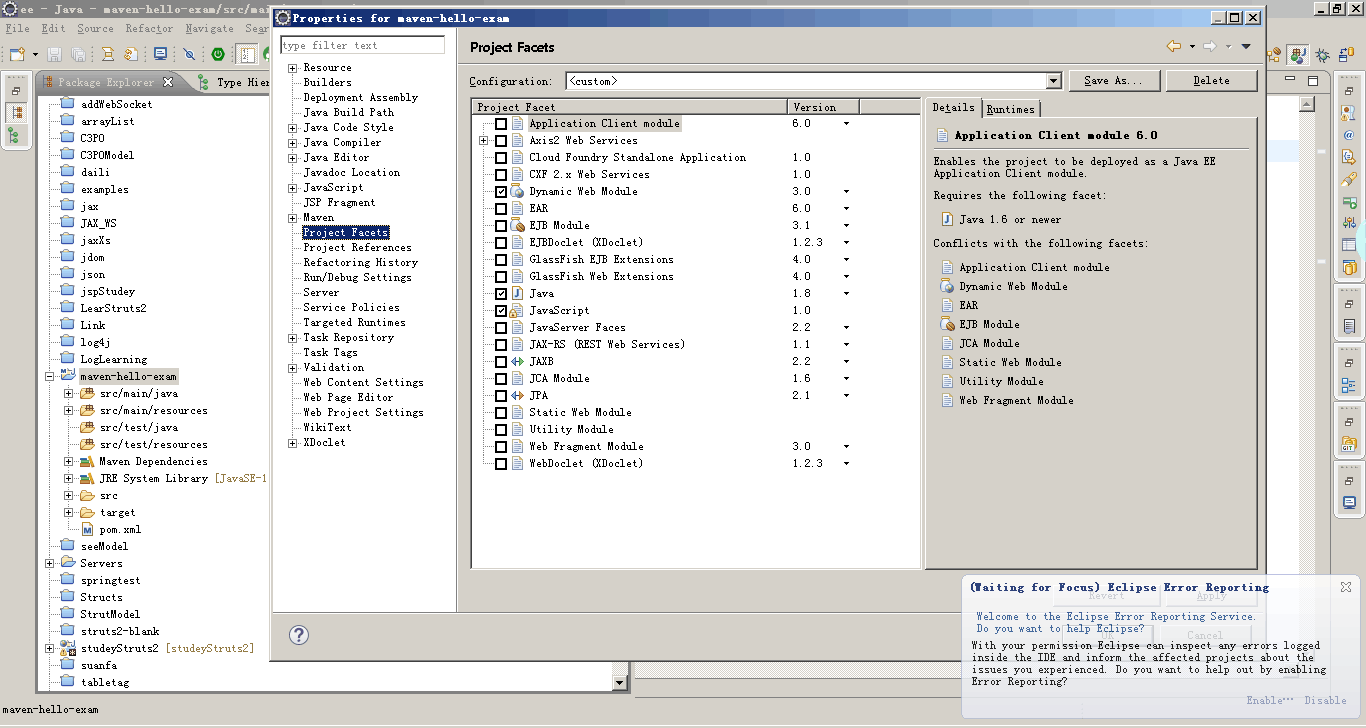Viewport: 1366px width, 728px height.
Task: Check the EJB Module facet checkbox
Action: coord(501,226)
